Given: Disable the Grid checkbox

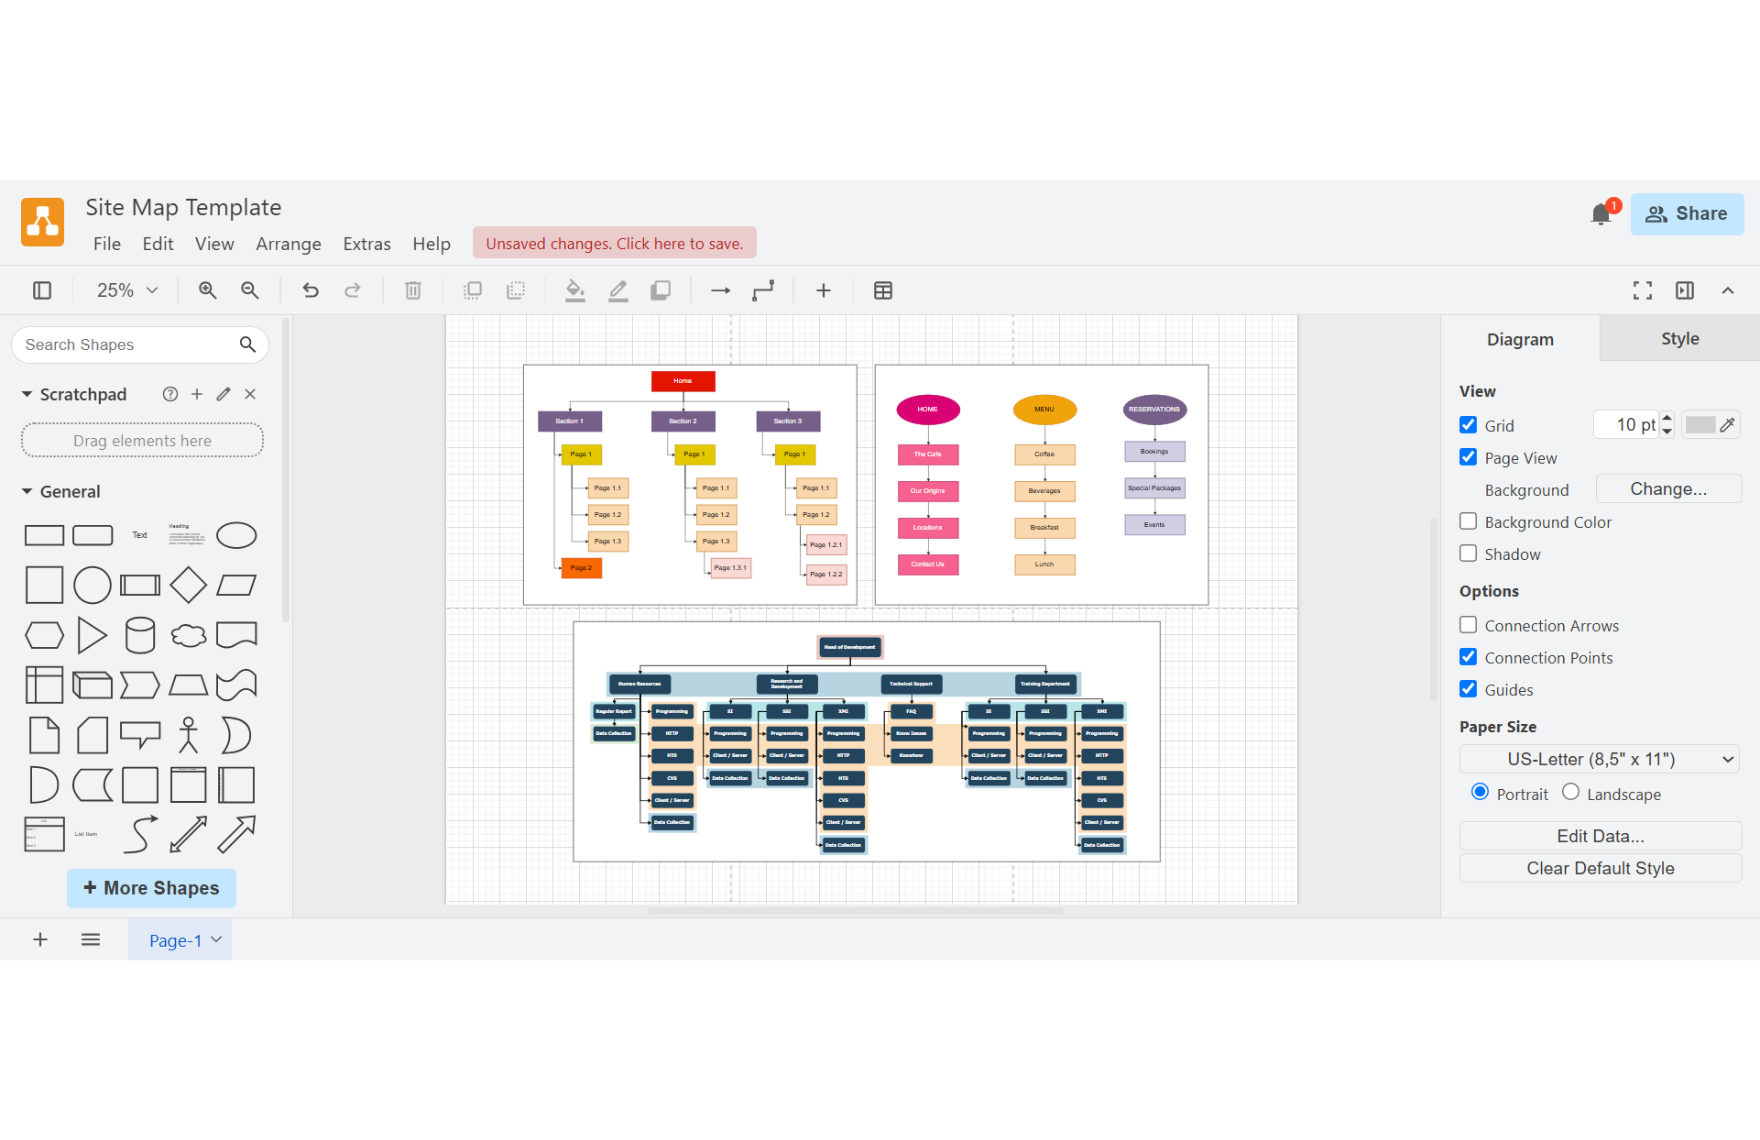Looking at the screenshot, I should (1468, 425).
